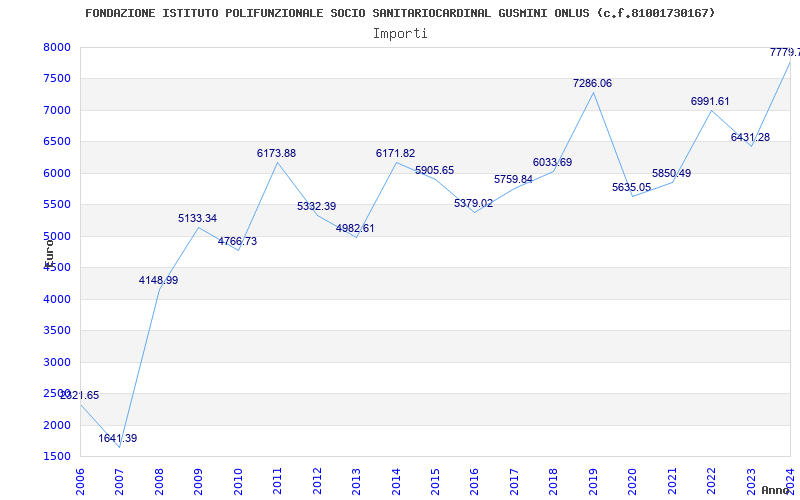Click the Euro y-axis title
The width and height of the screenshot is (800, 500).
click(48, 250)
